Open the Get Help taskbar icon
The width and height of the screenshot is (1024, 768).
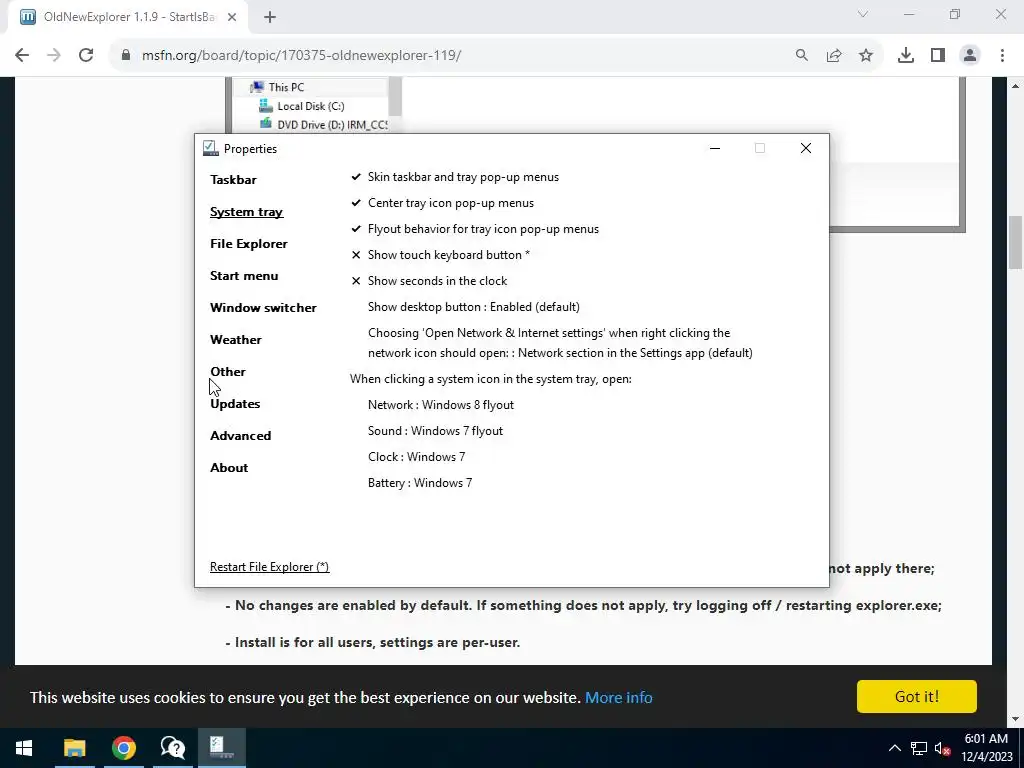point(172,748)
